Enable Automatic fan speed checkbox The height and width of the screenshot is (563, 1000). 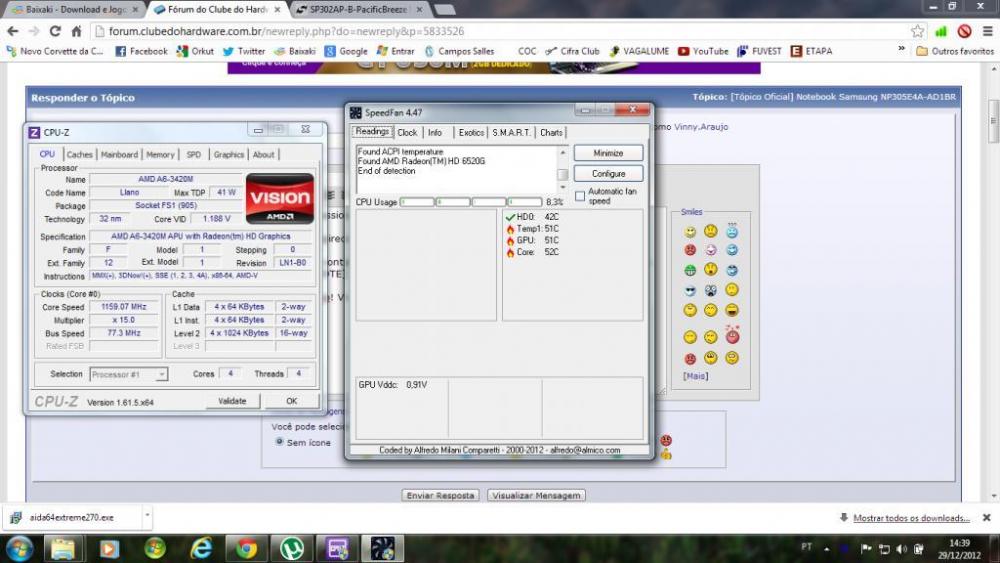tap(580, 196)
